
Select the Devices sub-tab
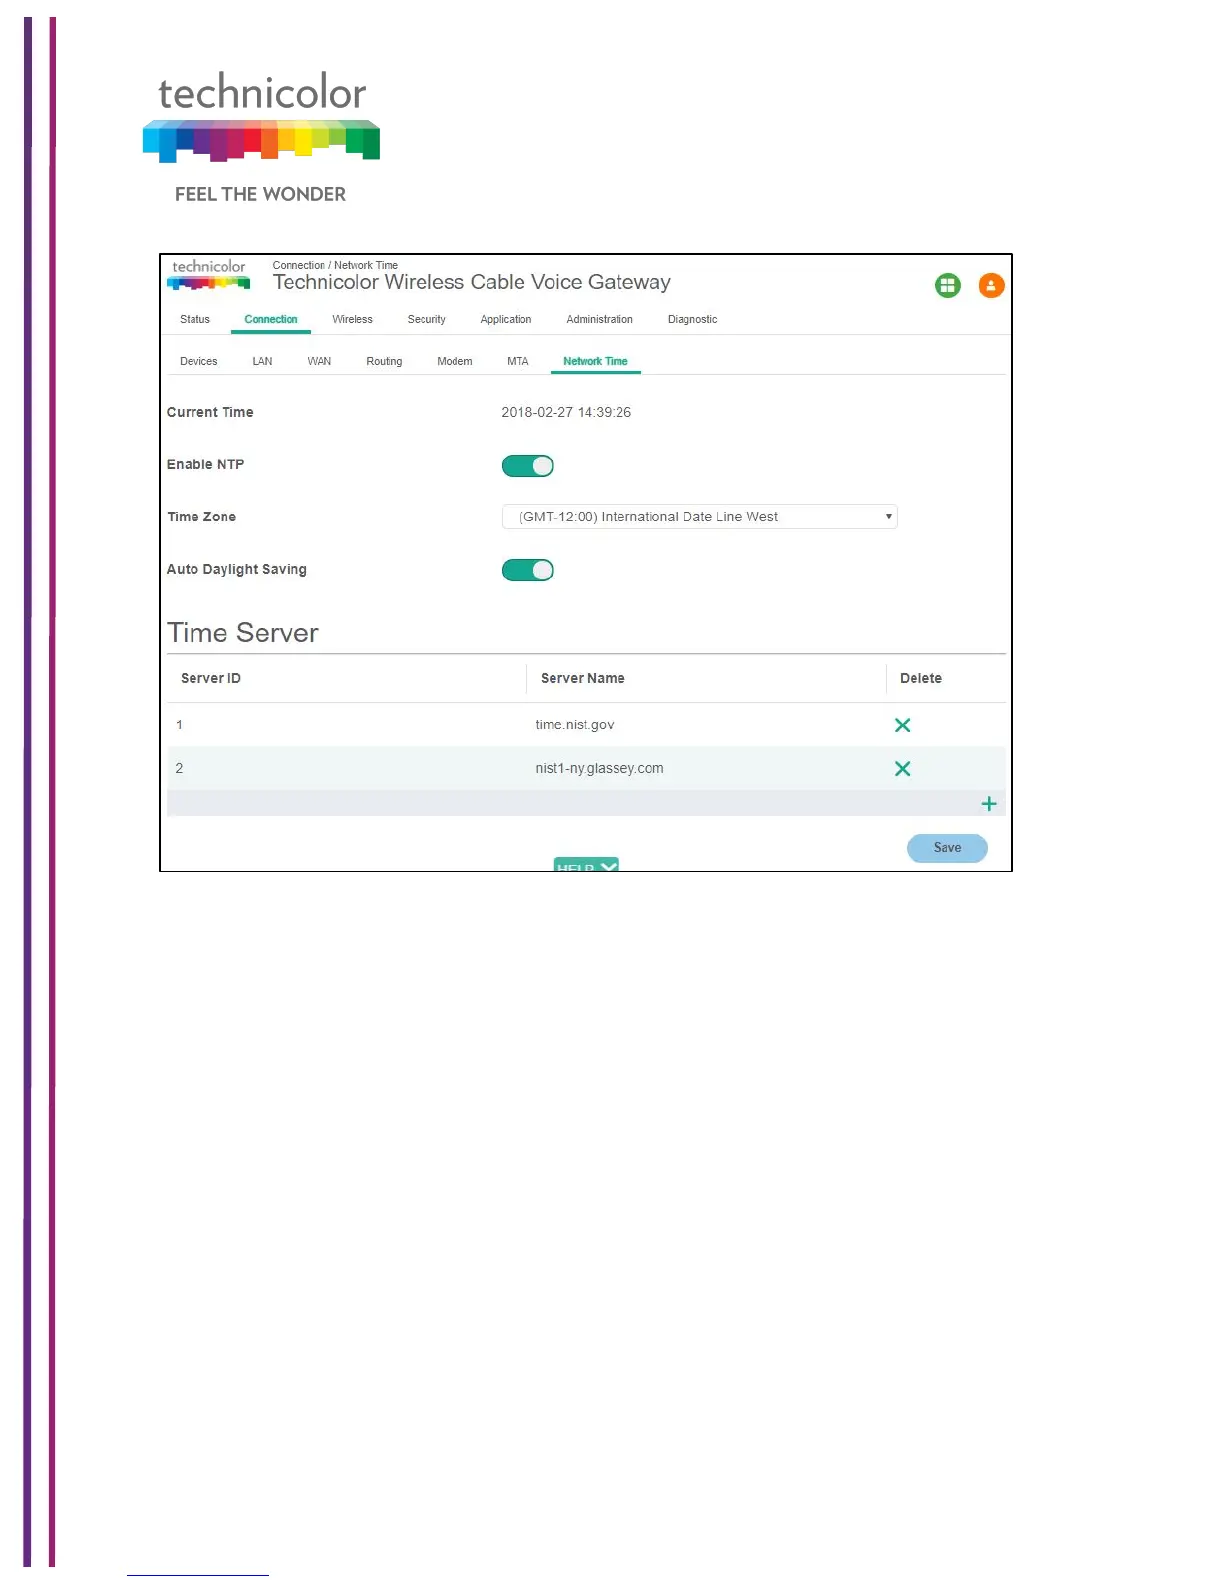tap(198, 362)
